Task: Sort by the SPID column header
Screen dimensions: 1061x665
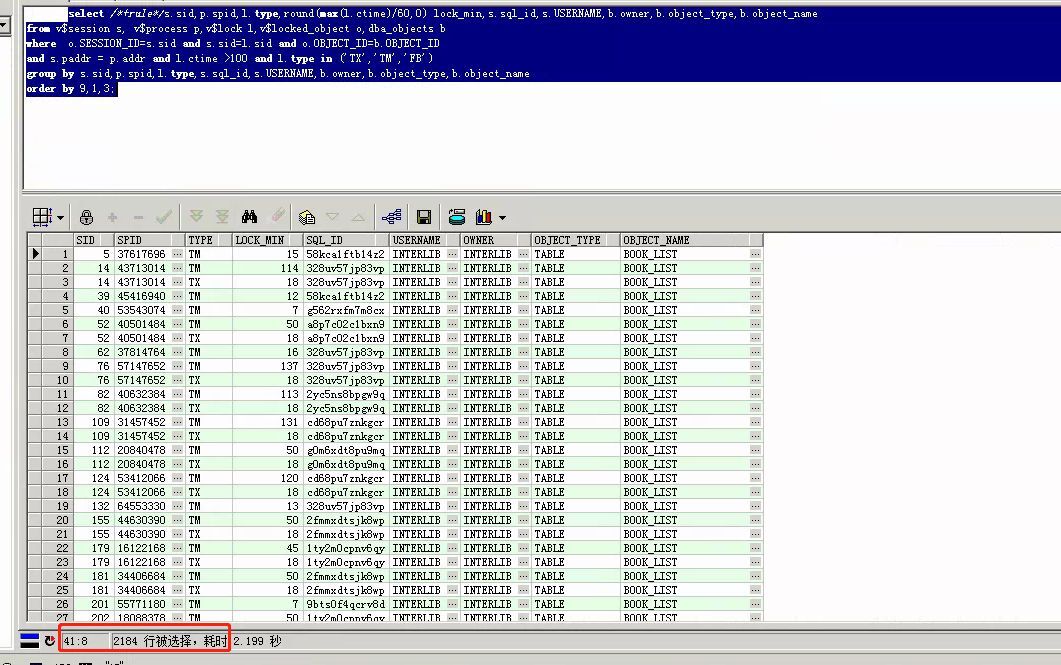Action: [150, 240]
